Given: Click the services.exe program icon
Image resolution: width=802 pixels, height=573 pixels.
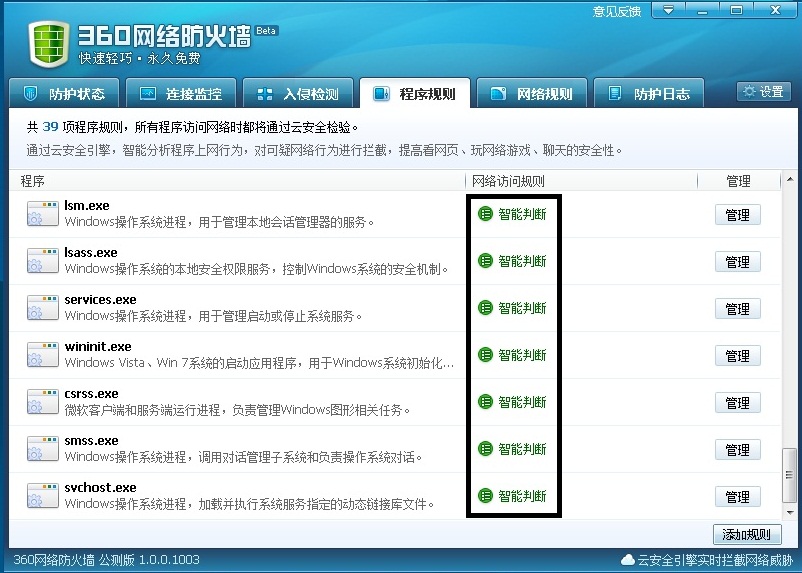Looking at the screenshot, I should click(x=43, y=307).
